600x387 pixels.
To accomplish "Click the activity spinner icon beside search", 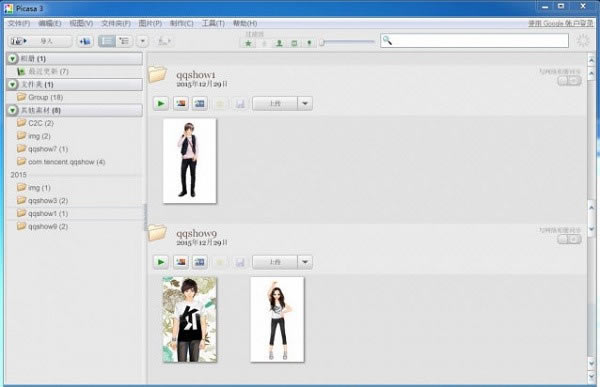I will click(x=583, y=41).
